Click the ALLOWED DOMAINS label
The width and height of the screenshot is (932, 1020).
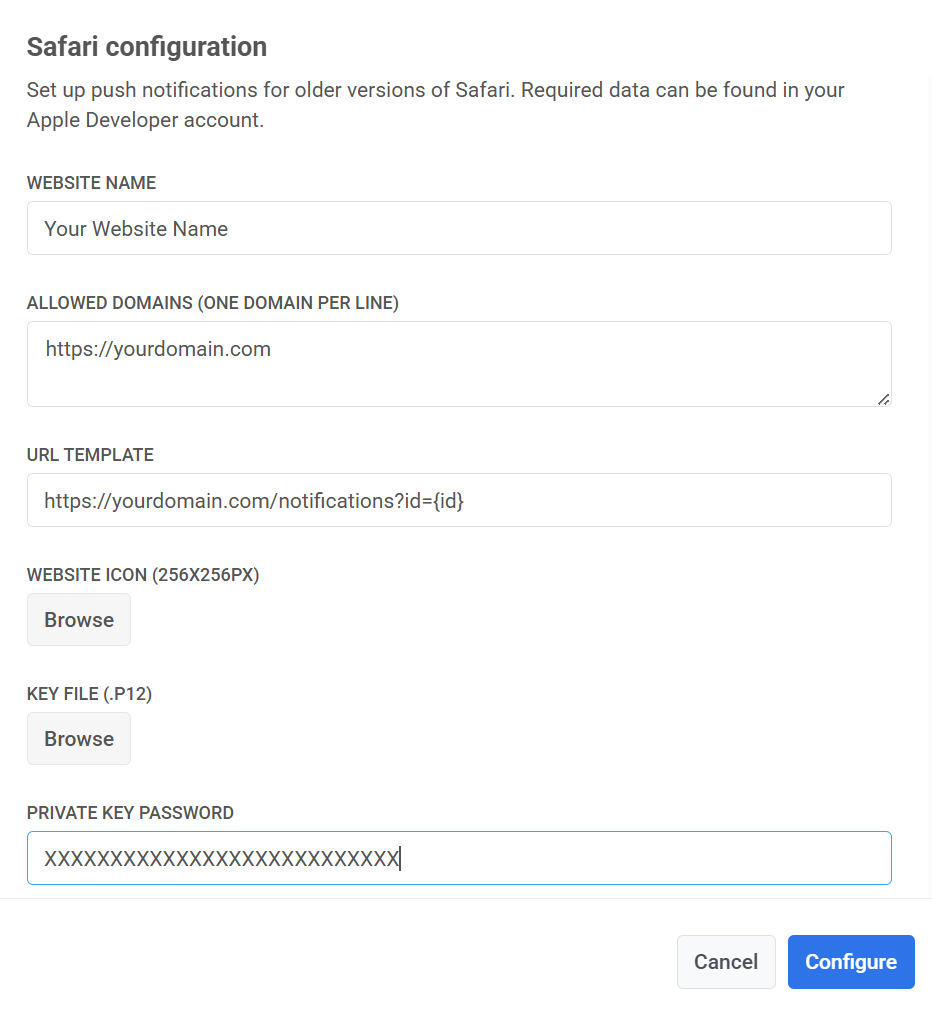[212, 302]
